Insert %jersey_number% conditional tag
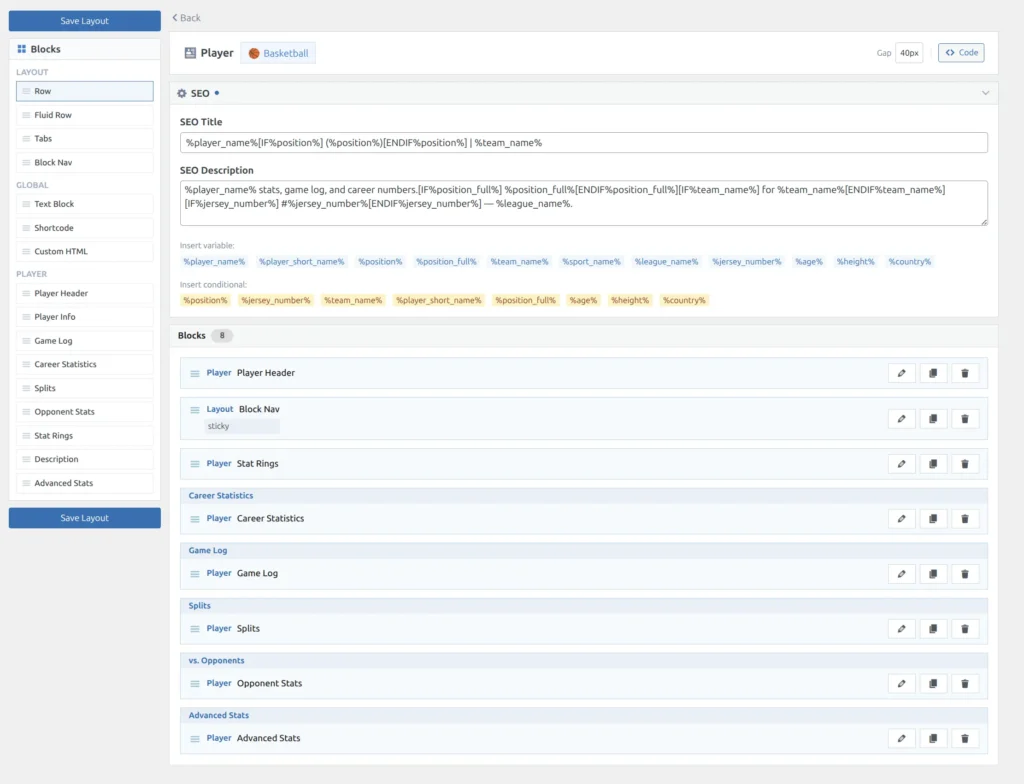Screen dimensions: 1024x784 (x=276, y=301)
